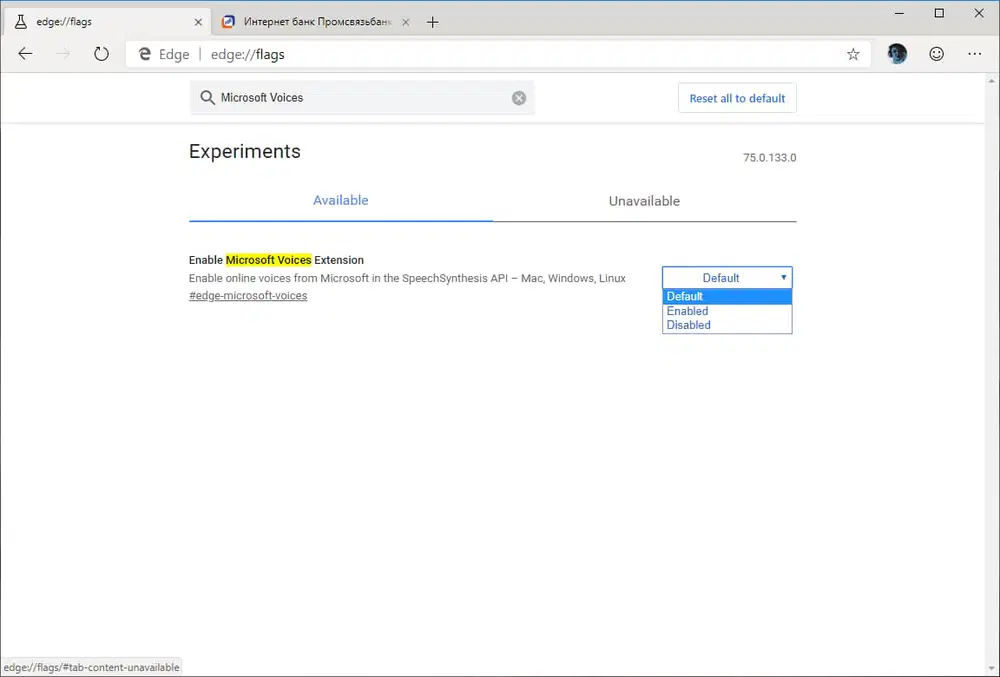Click the version number 75.0.133.0
Screen dimensions: 1000x677
769,157
